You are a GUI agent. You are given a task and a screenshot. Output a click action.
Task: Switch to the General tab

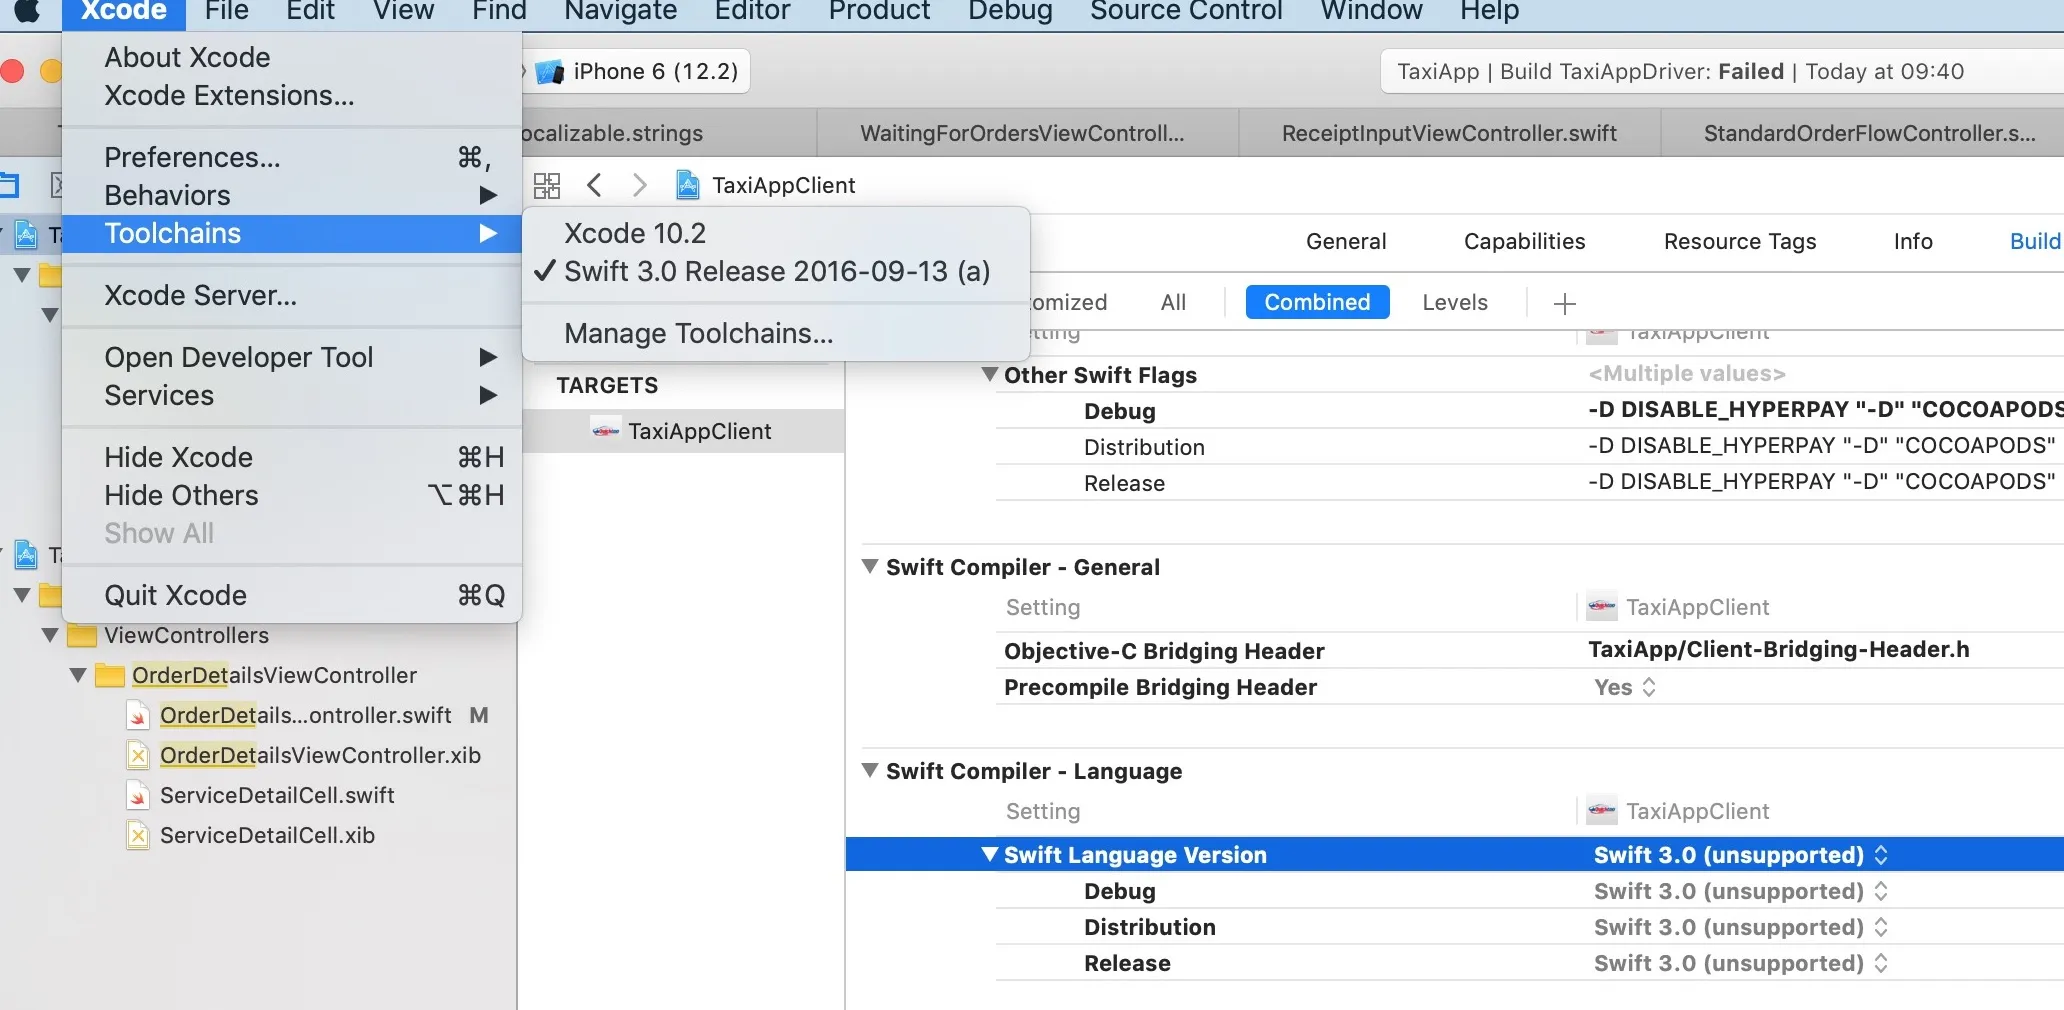click(x=1346, y=241)
